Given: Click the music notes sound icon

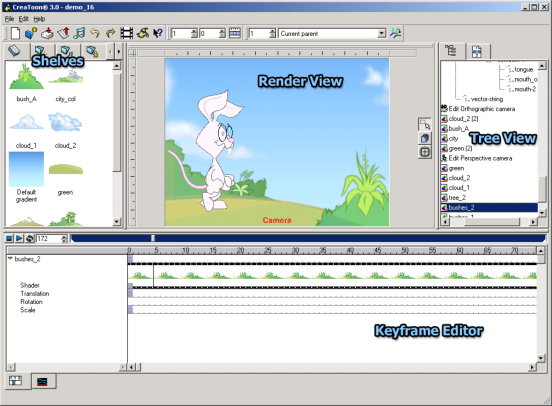Looking at the screenshot, I should click(x=79, y=33).
